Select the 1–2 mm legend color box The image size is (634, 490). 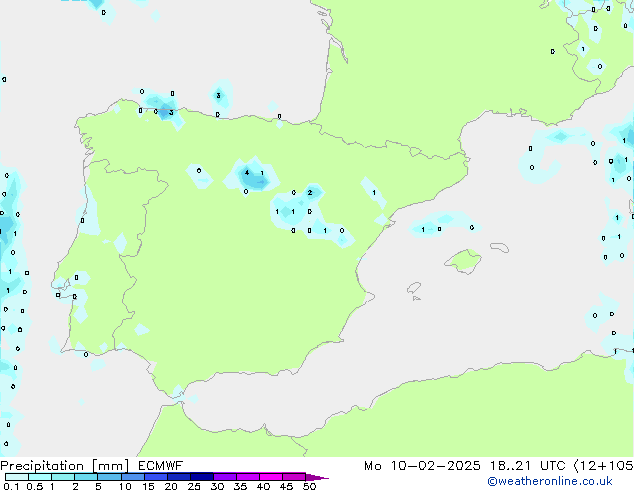click(63, 477)
